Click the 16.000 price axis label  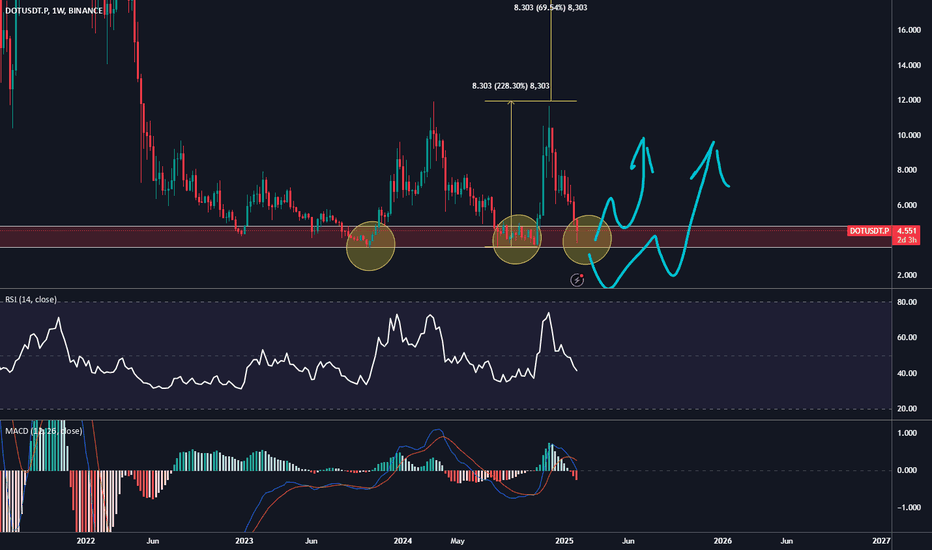point(908,30)
